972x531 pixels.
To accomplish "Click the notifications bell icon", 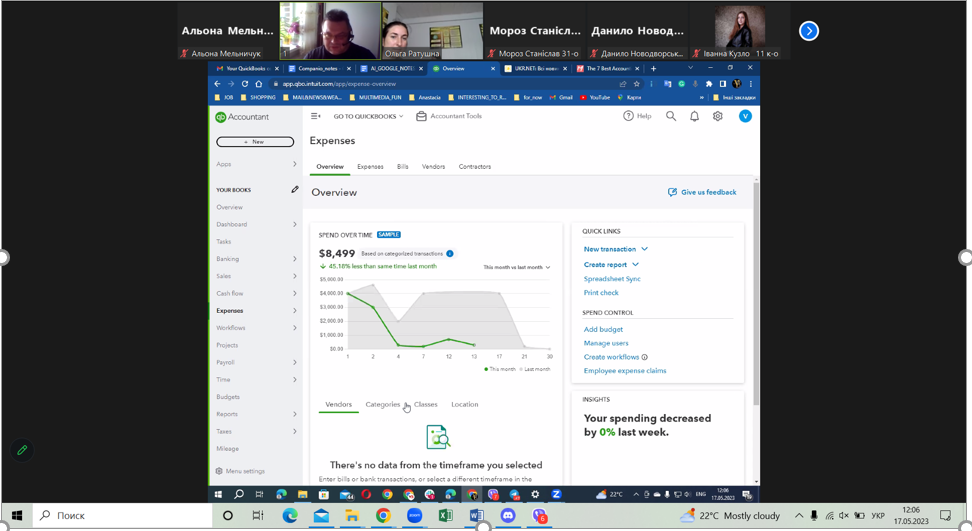I will pos(694,116).
